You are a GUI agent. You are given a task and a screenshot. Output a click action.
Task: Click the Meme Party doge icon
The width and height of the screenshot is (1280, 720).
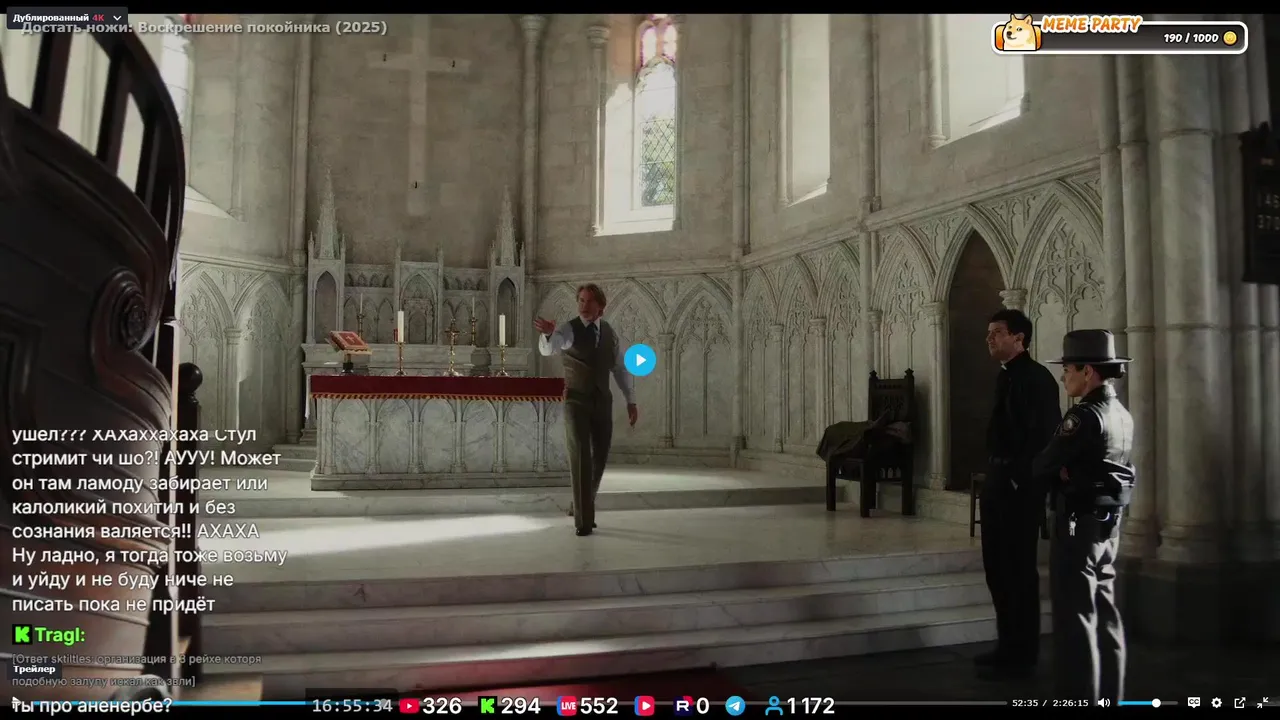pyautogui.click(x=1019, y=33)
